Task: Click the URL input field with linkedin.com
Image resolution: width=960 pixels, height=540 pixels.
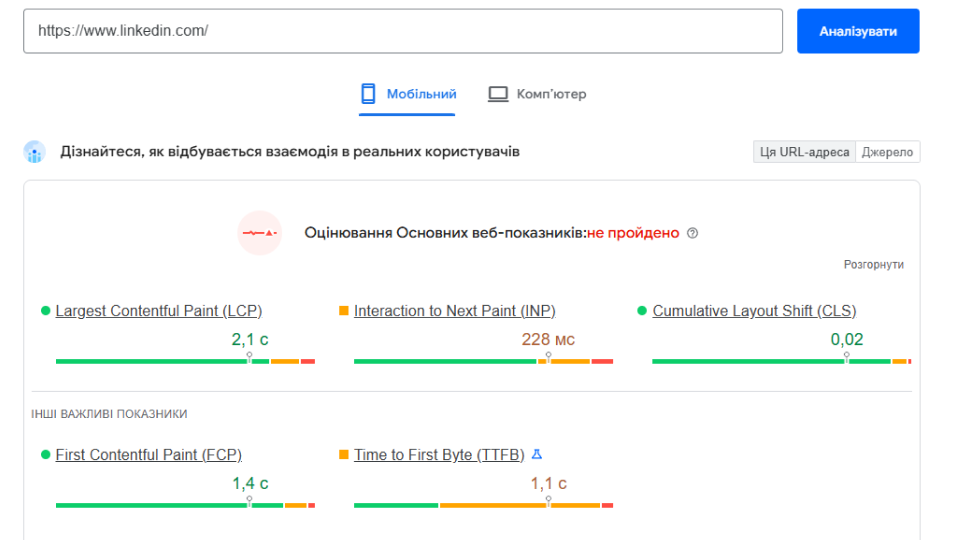Action: coord(403,31)
